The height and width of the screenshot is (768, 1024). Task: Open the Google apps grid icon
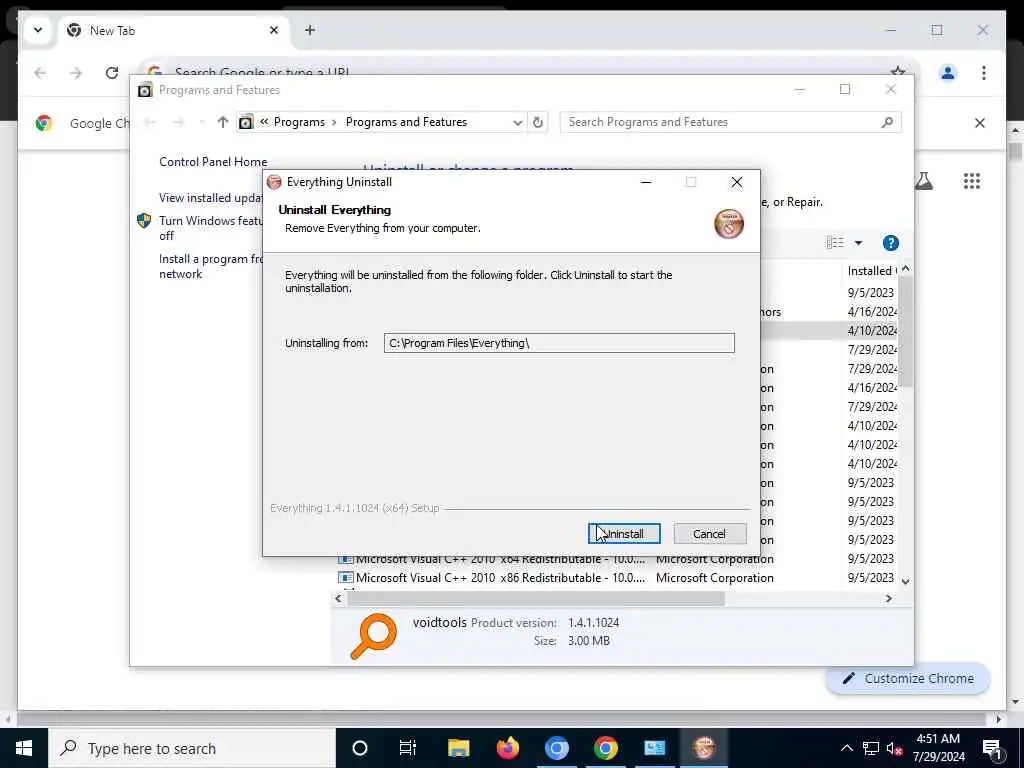pyautogui.click(x=972, y=181)
